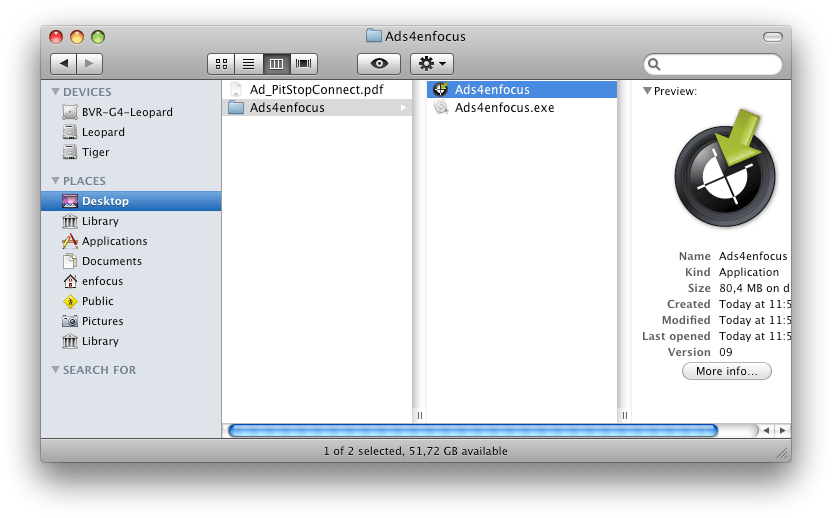
Task: Click the More info... button
Action: pos(726,371)
